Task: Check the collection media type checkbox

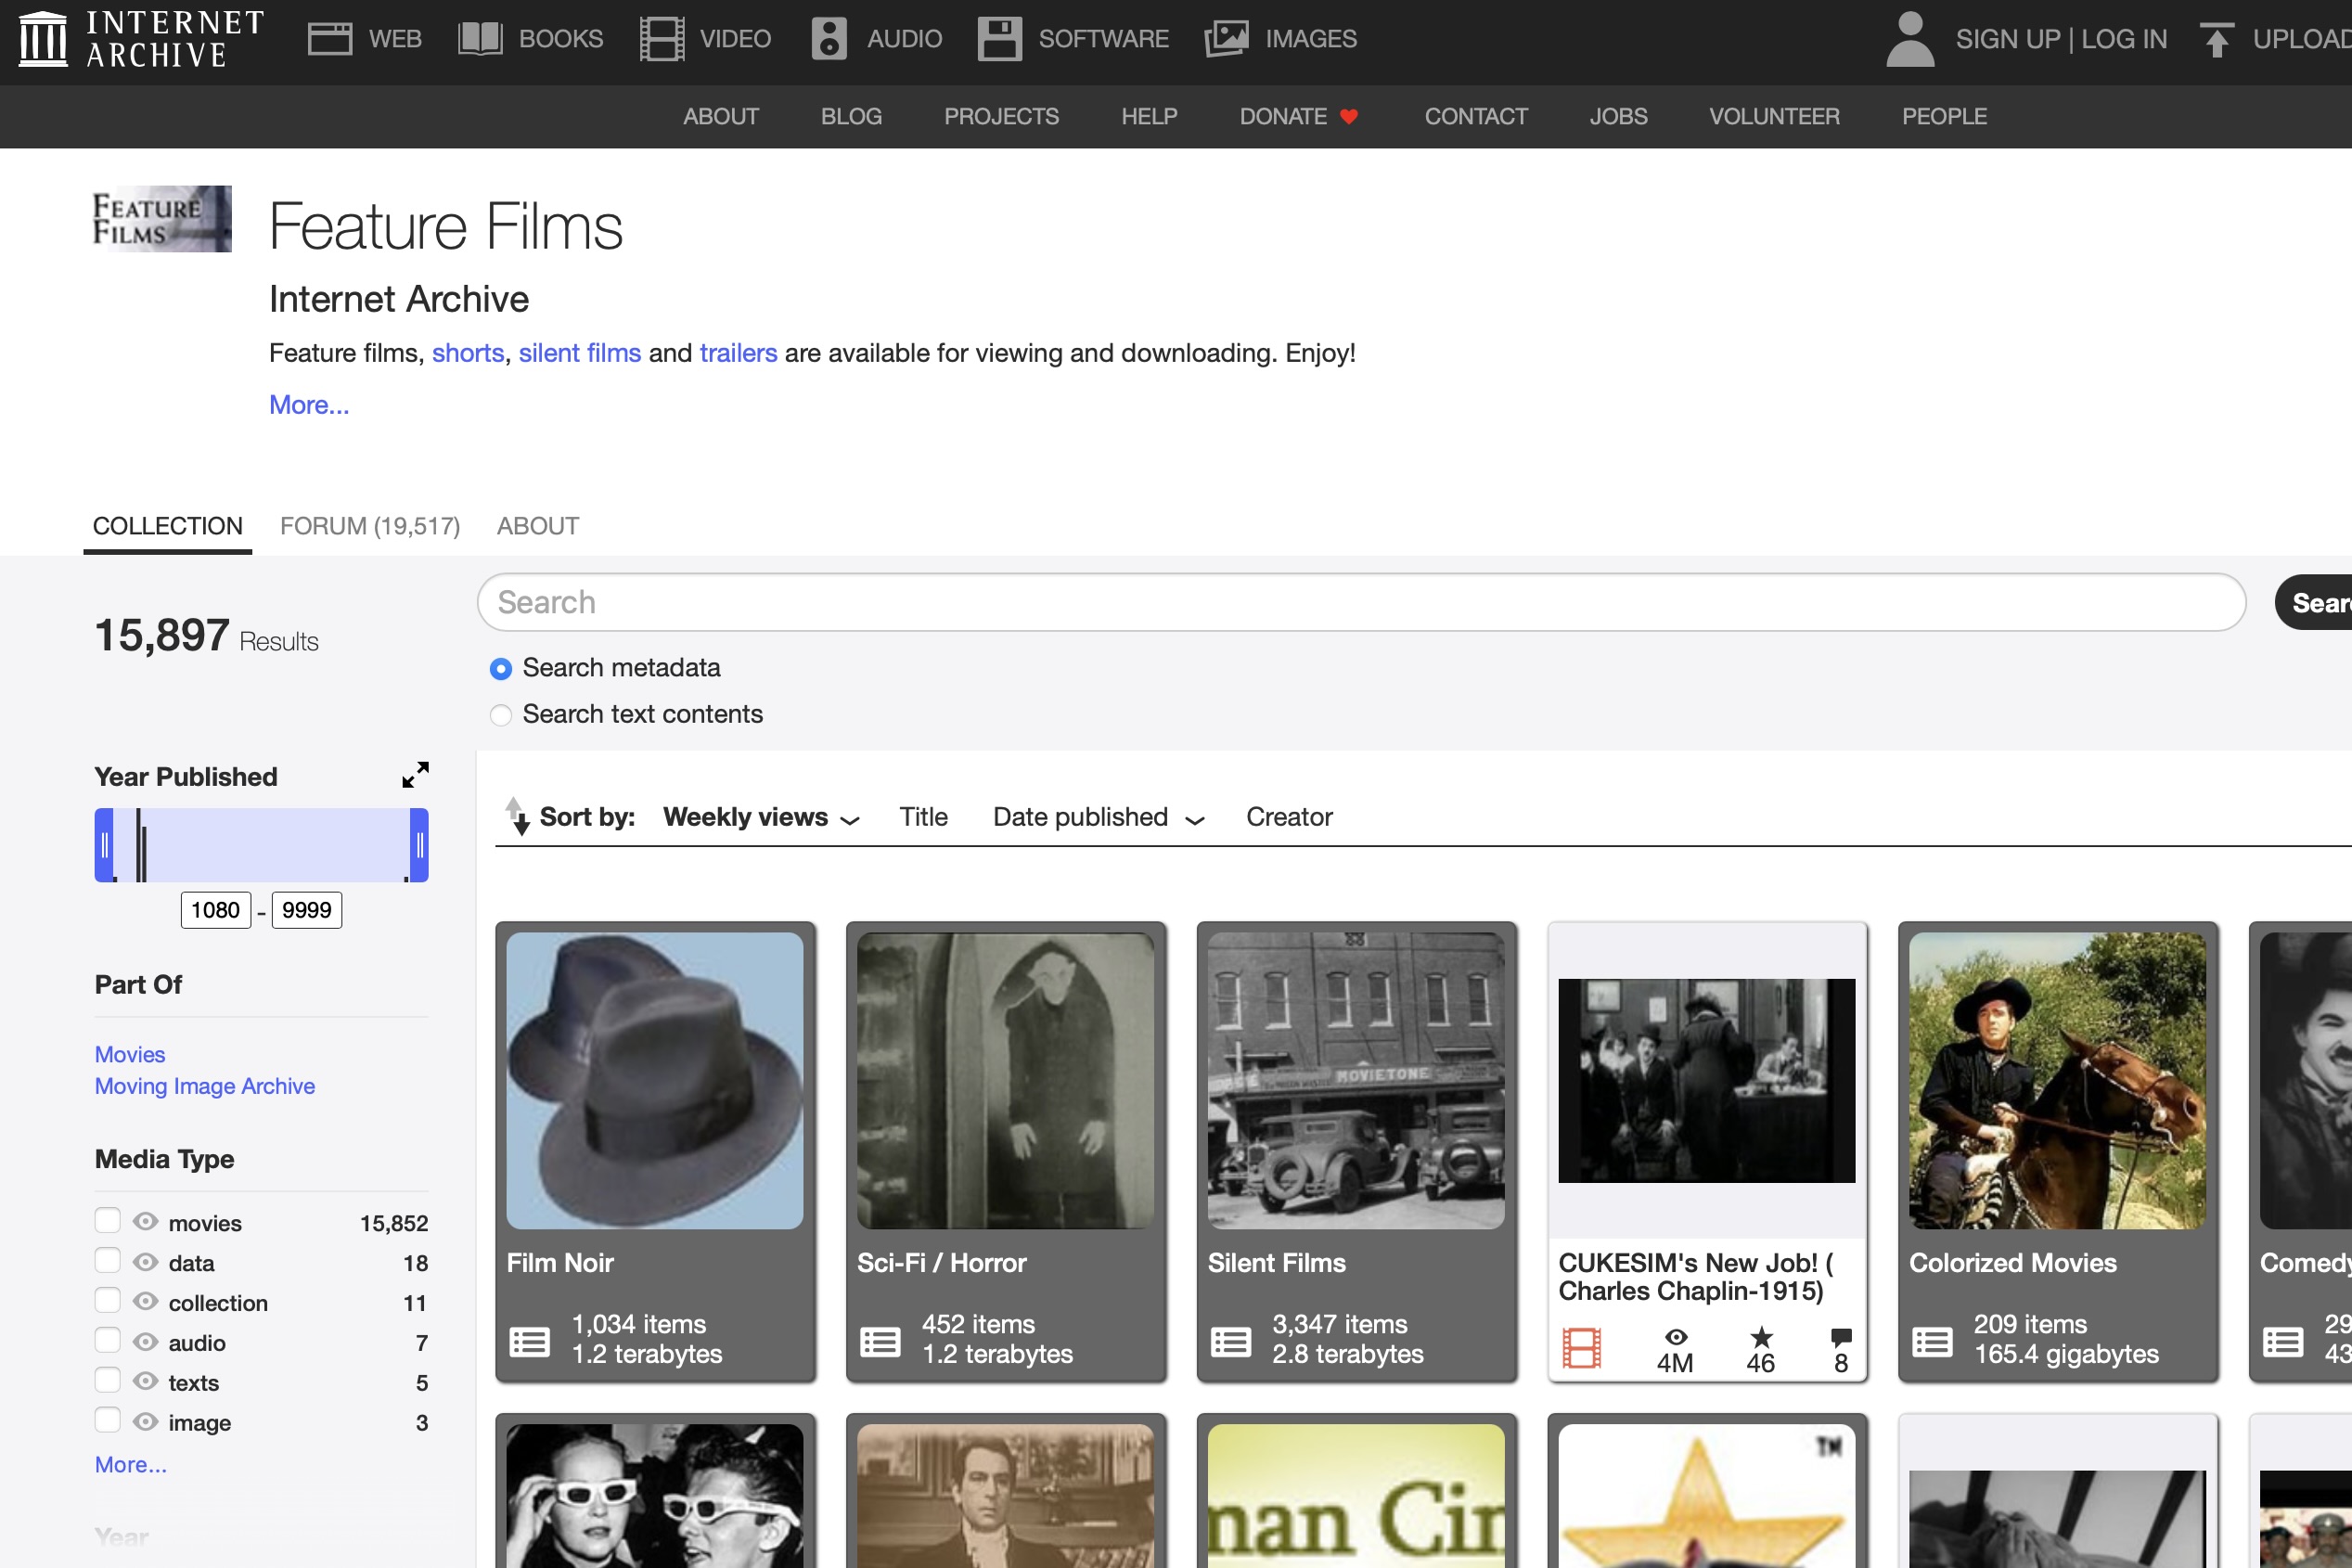Action: 108,1300
